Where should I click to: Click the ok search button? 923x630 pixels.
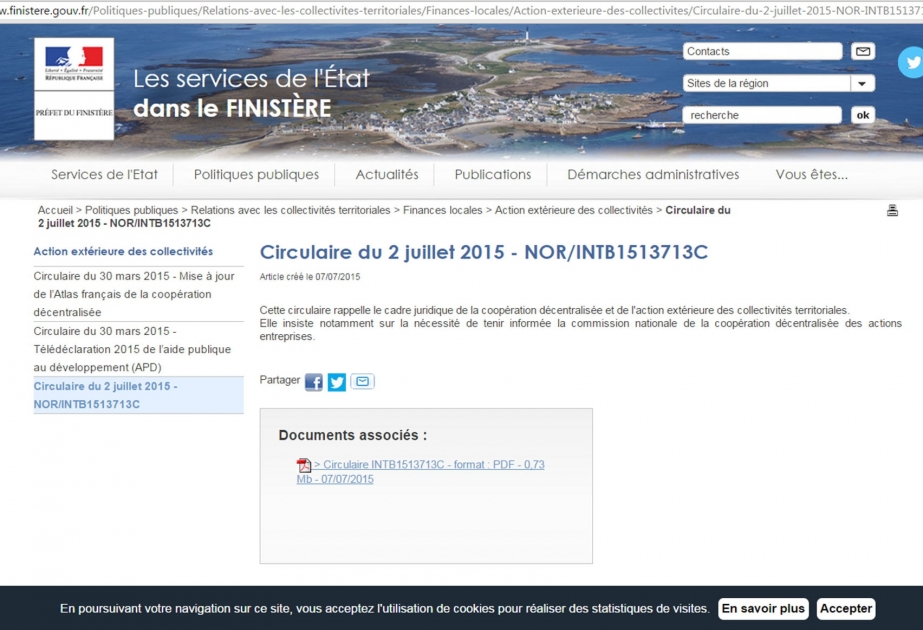pyautogui.click(x=862, y=115)
